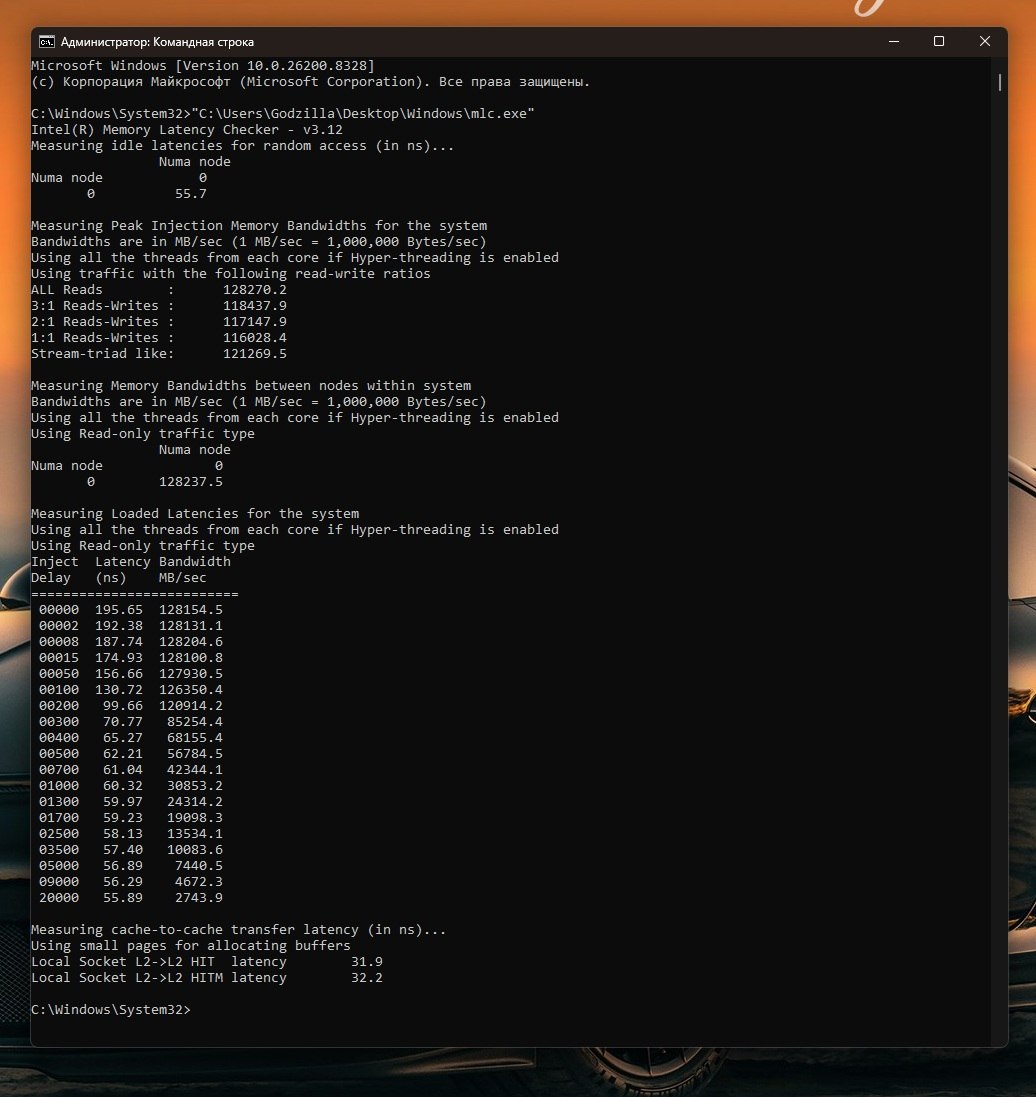
Task: Click the 1:1 Reads-Writes value 116028.4
Action: coord(255,338)
